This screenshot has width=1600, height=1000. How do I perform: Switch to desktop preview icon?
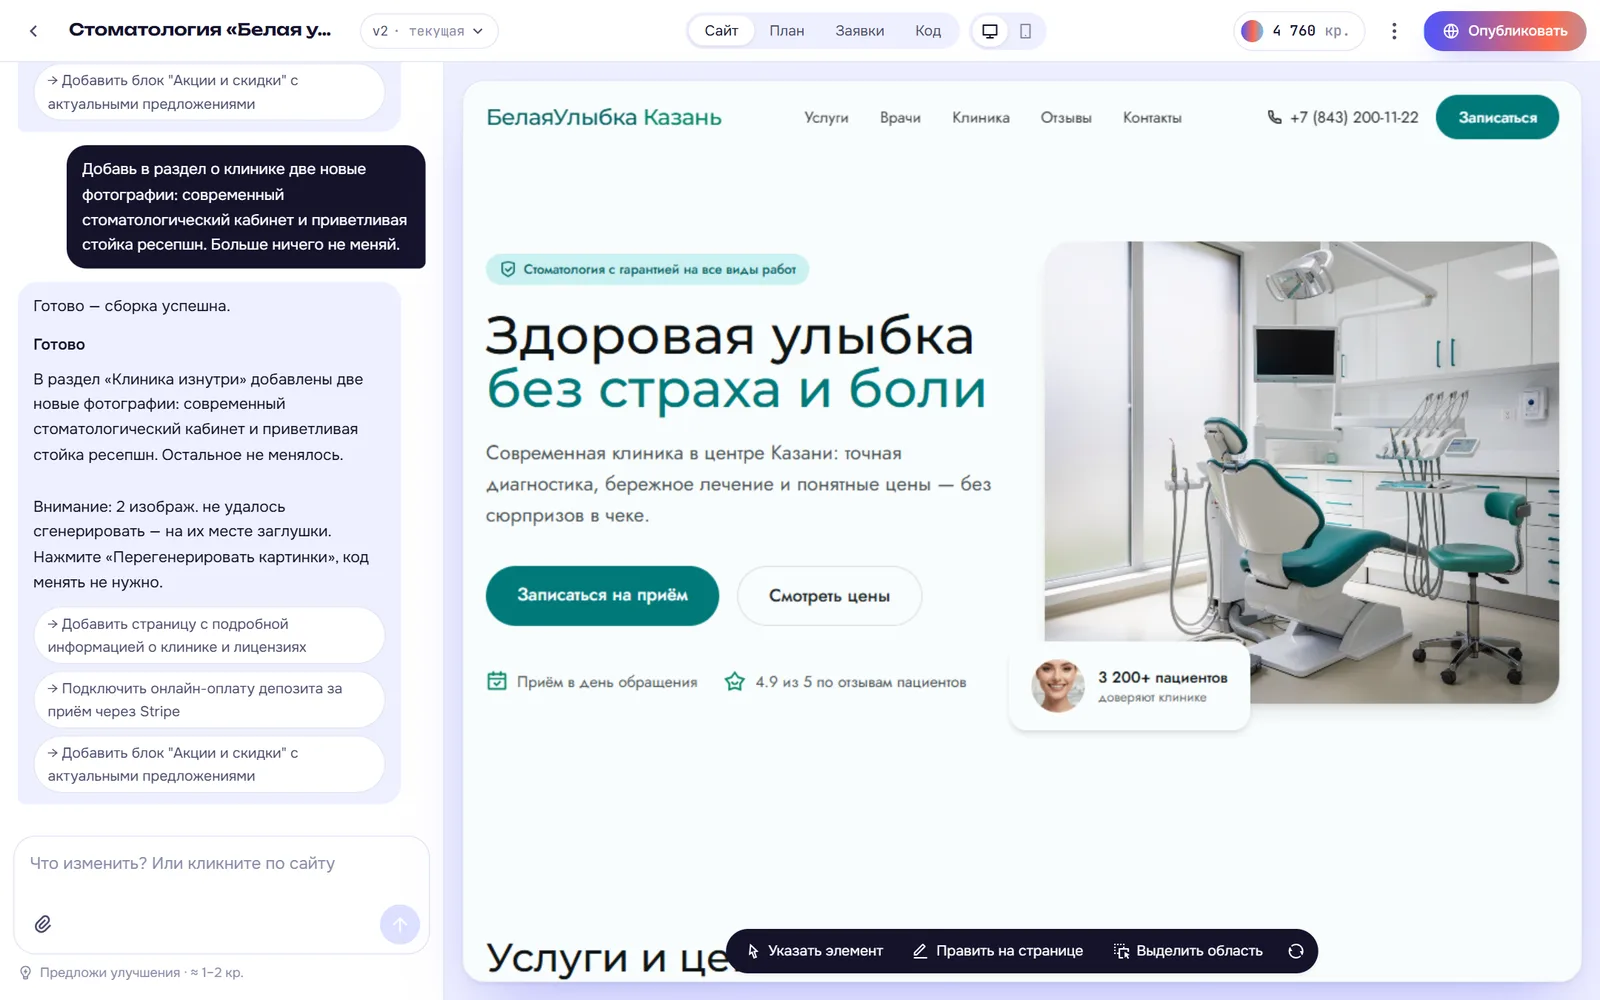click(x=990, y=31)
